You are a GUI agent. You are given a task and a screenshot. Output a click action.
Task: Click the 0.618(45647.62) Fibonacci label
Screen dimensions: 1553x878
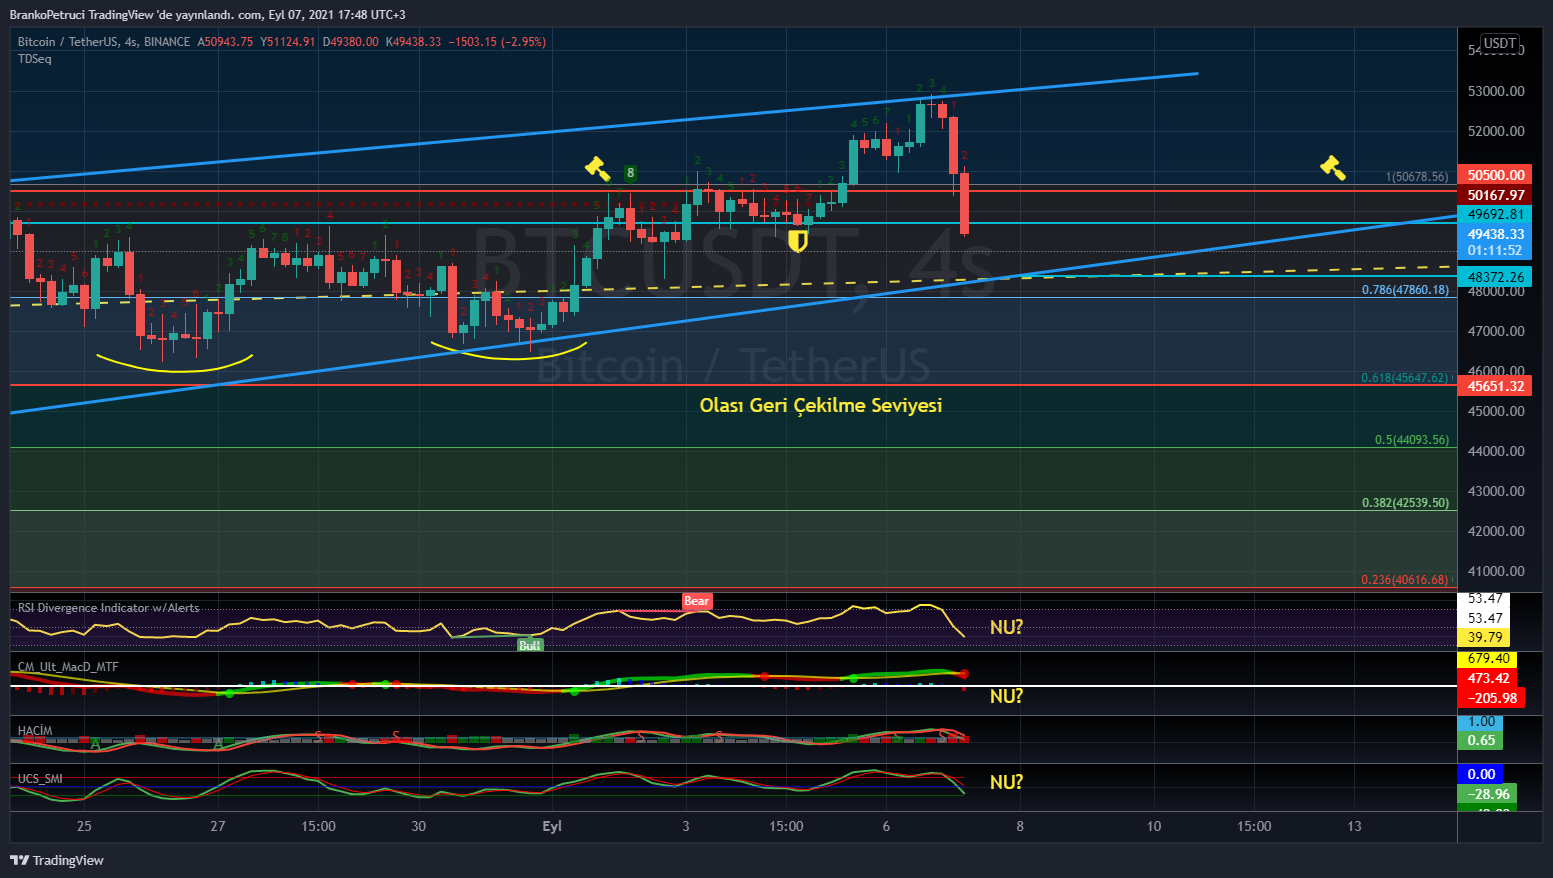(1405, 378)
